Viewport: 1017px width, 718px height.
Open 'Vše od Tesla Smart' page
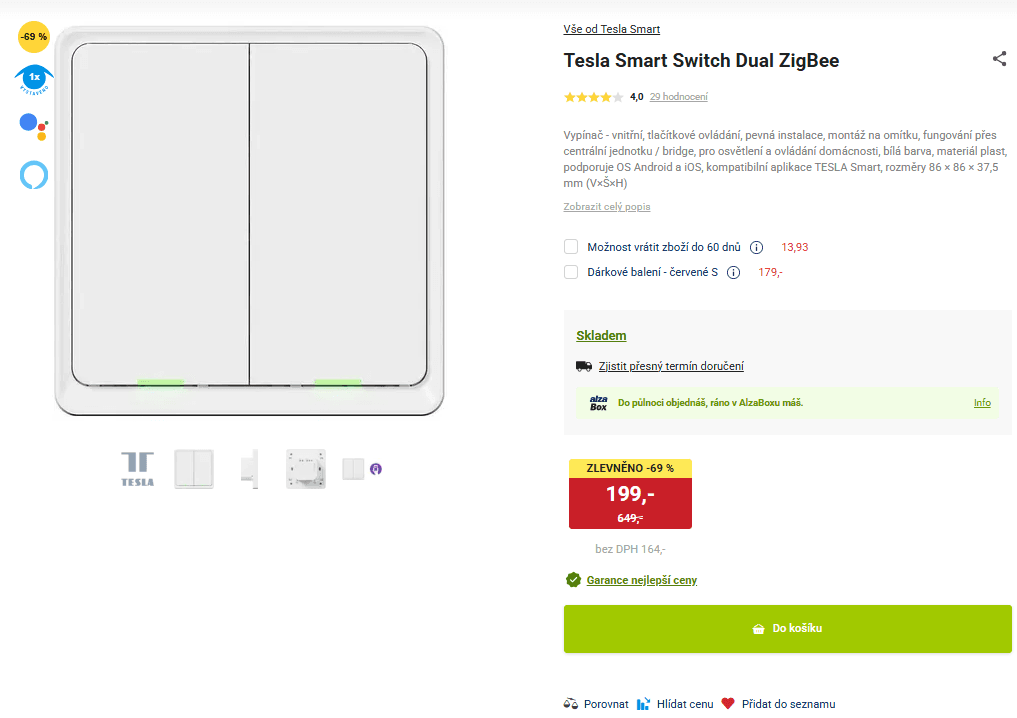click(x=610, y=29)
